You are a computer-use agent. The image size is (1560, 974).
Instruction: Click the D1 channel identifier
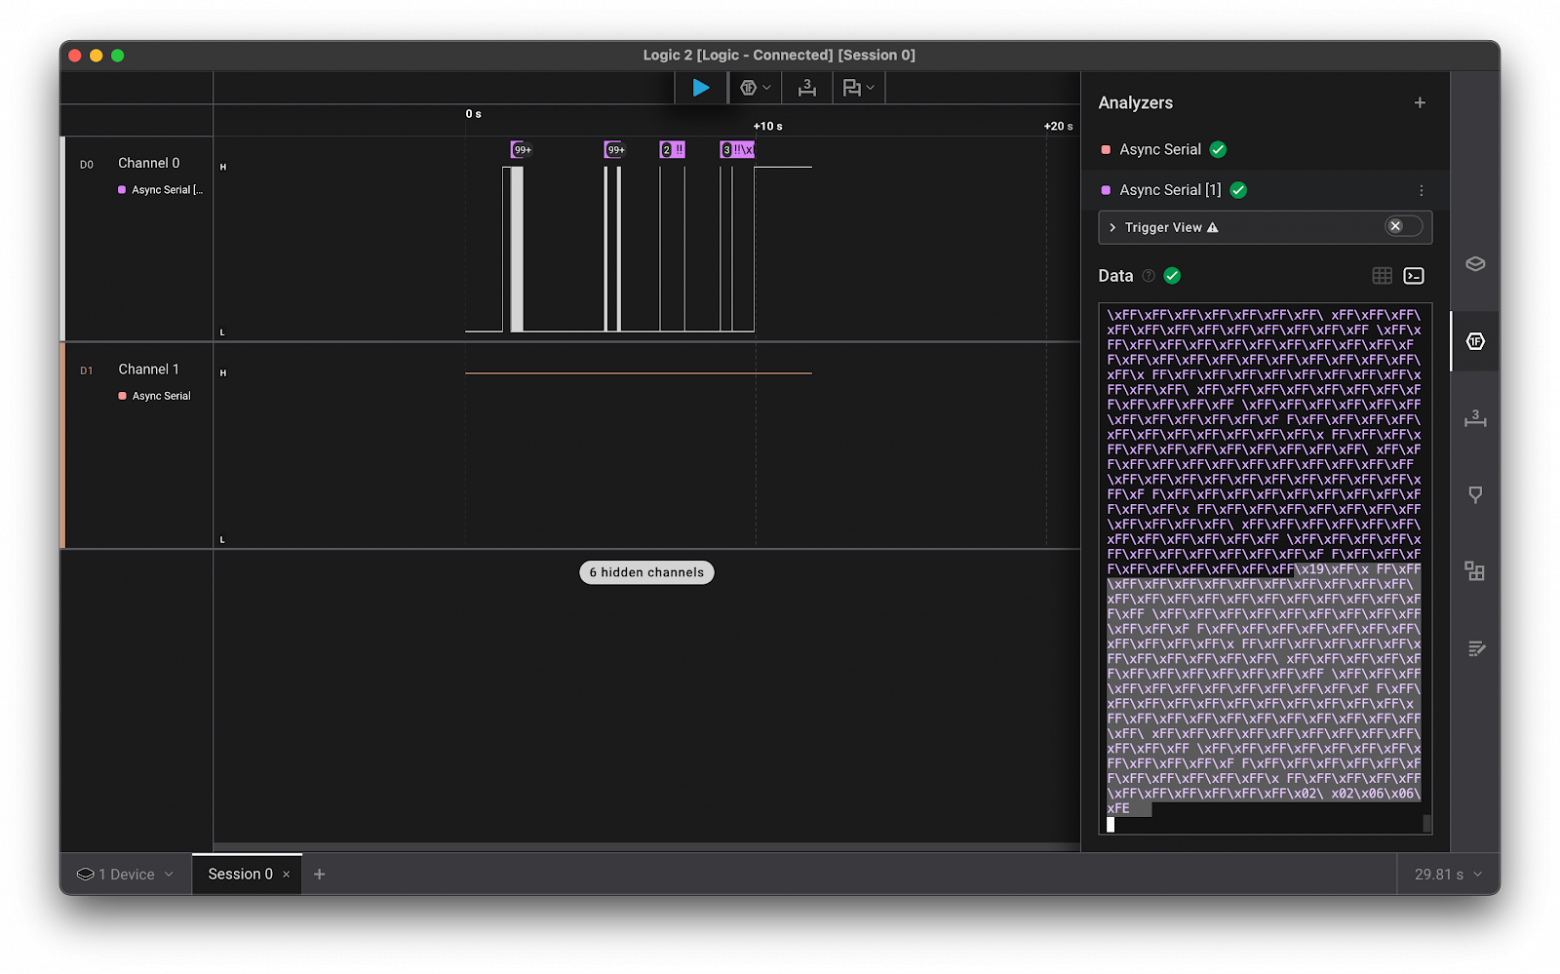87,370
